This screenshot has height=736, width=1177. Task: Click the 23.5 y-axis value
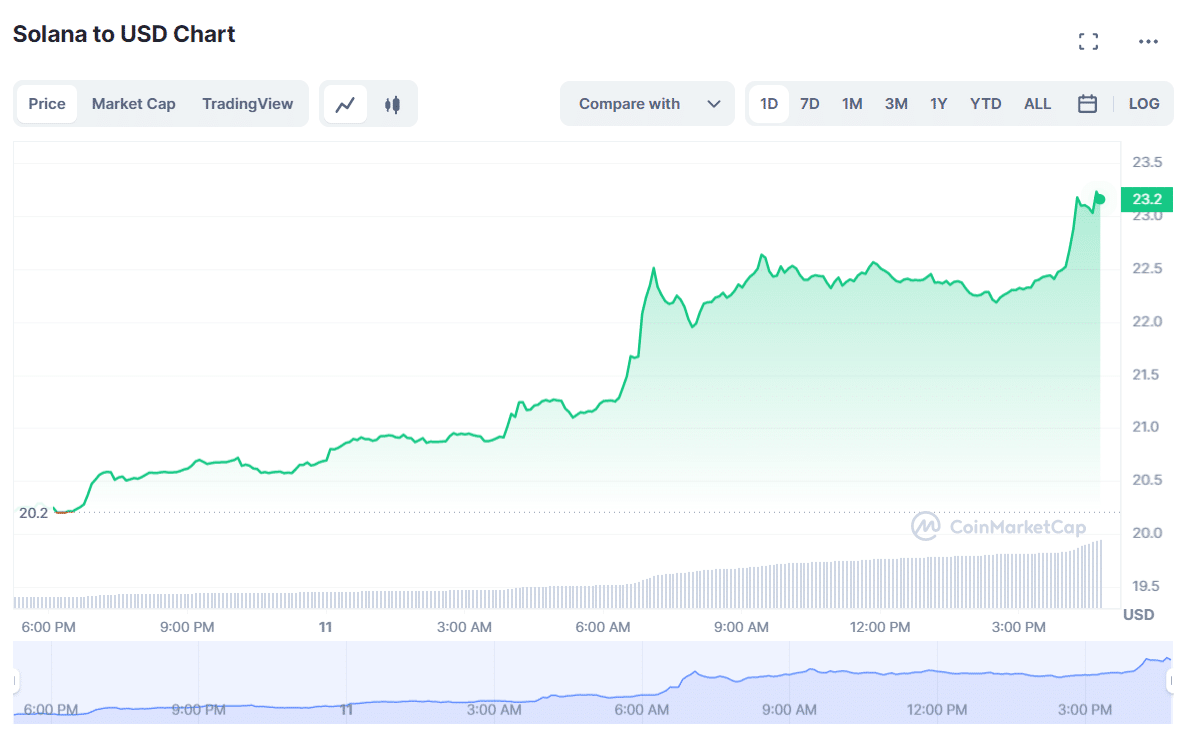coord(1147,162)
